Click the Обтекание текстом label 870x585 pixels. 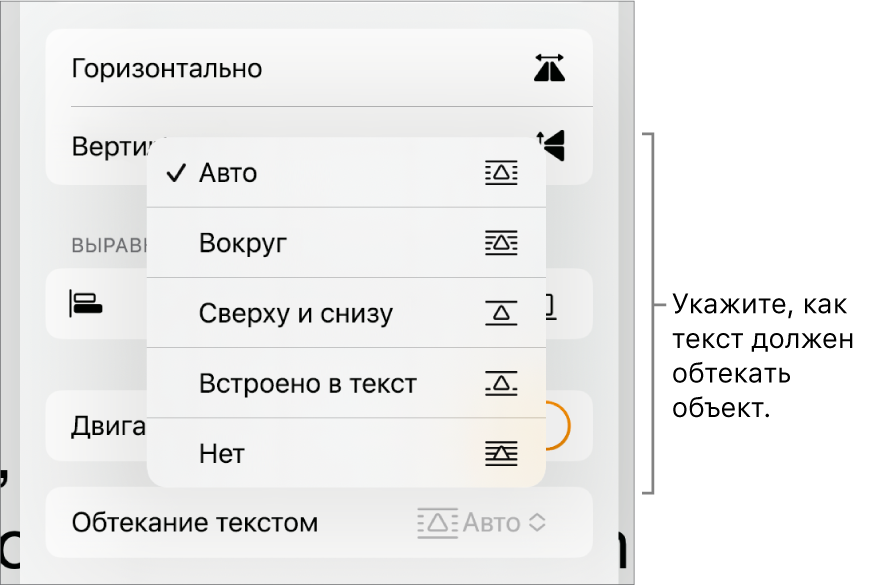195,522
